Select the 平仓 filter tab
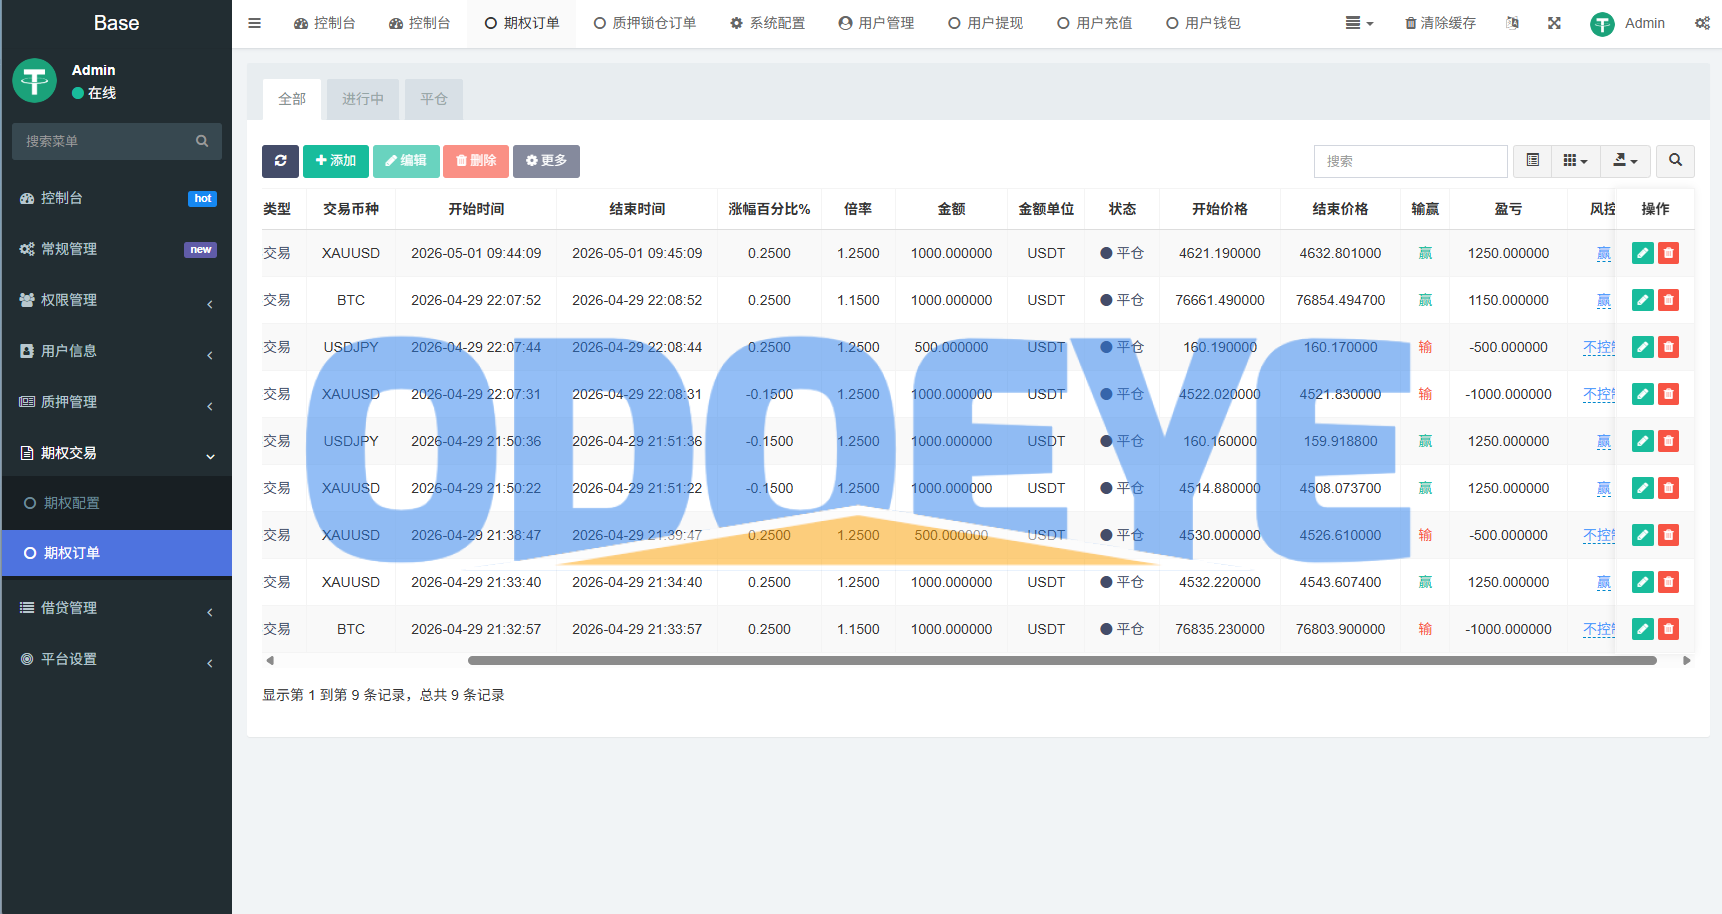 pos(434,99)
